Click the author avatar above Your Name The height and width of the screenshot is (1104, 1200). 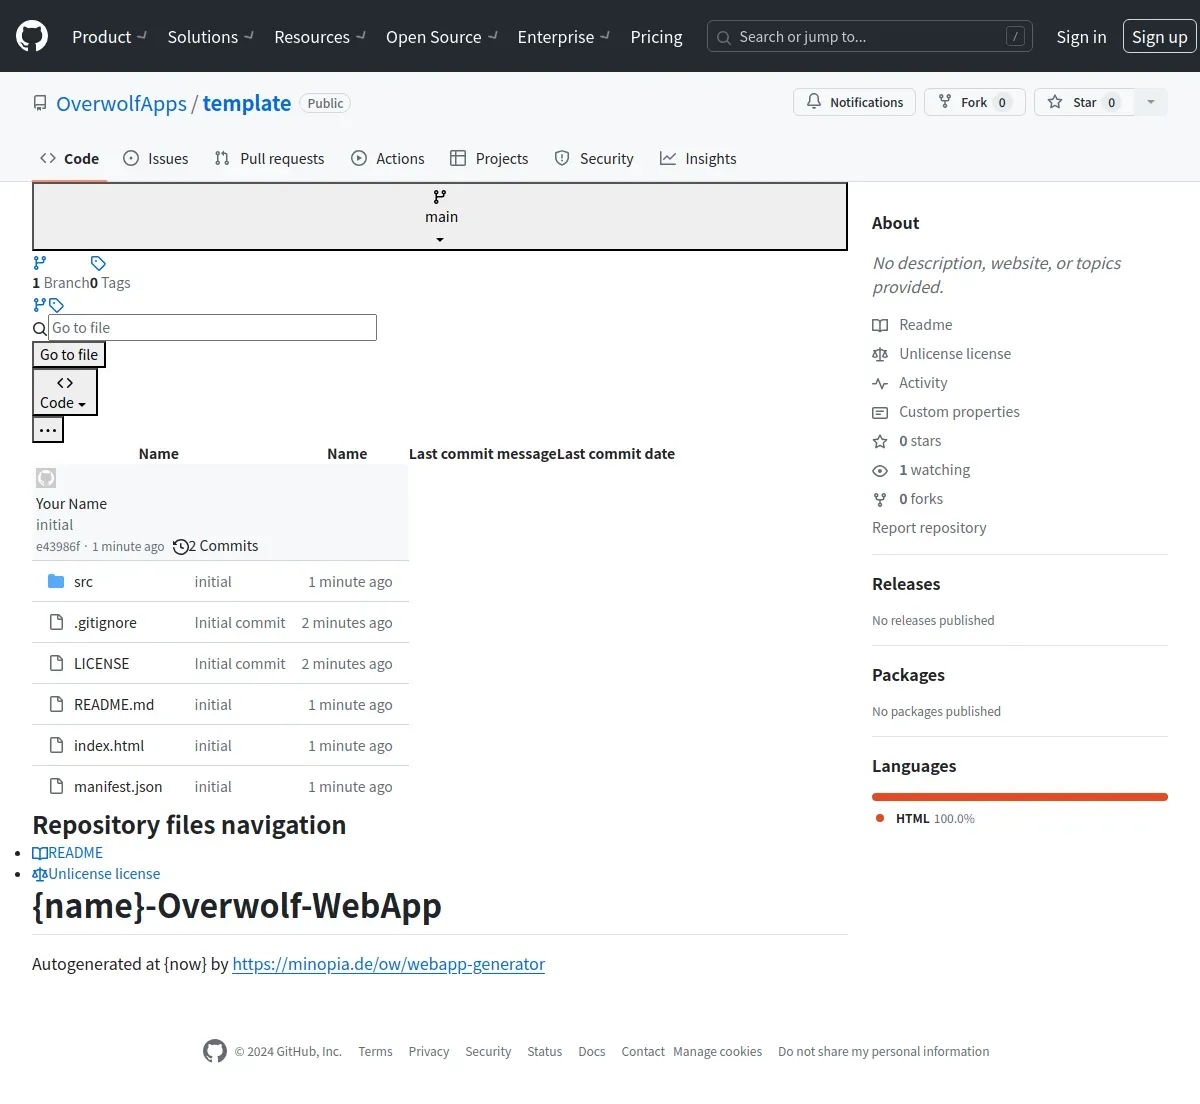tap(46, 478)
